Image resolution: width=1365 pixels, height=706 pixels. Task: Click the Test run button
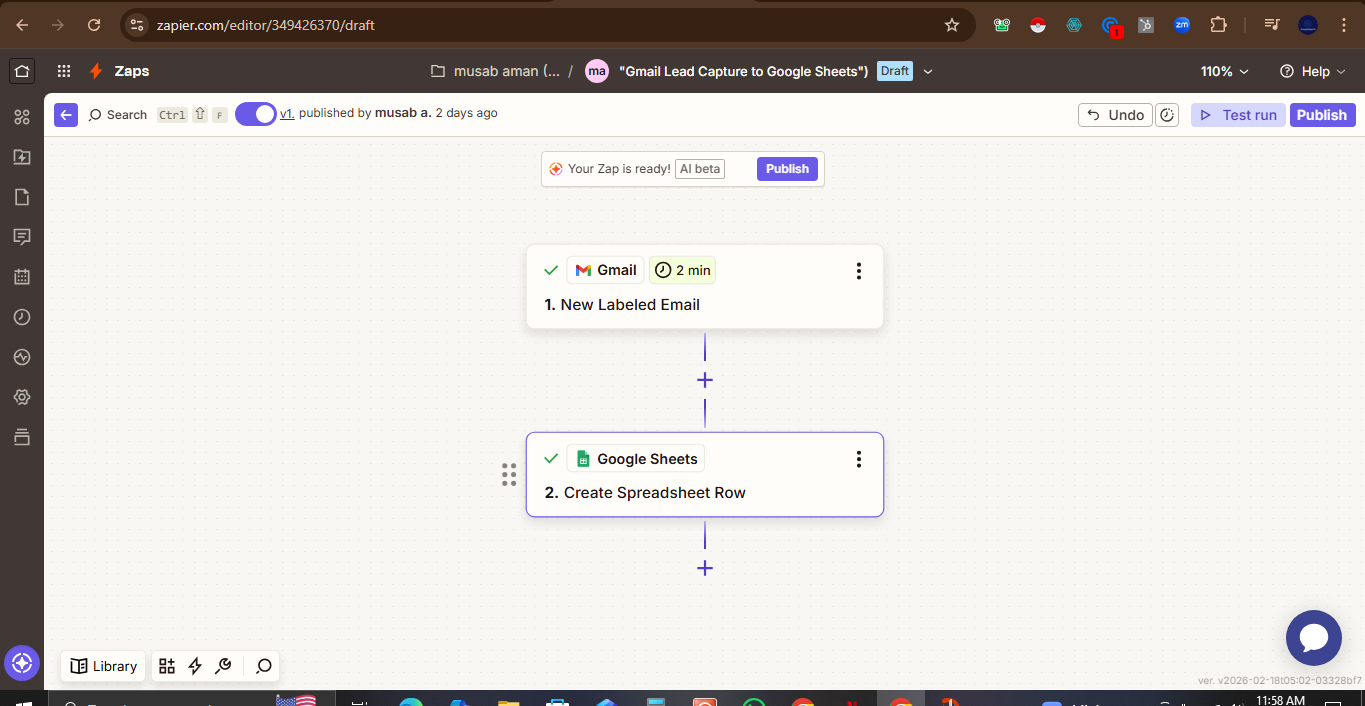point(1238,115)
